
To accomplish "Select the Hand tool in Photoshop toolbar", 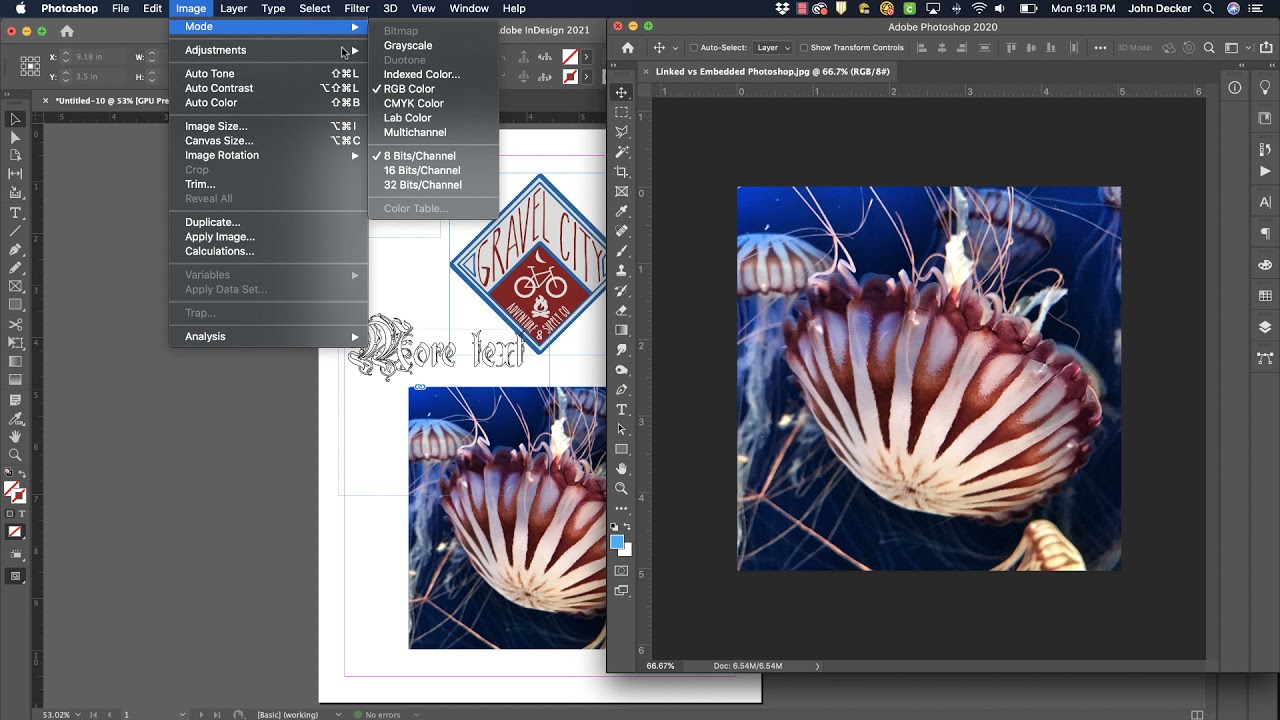I will pyautogui.click(x=621, y=469).
